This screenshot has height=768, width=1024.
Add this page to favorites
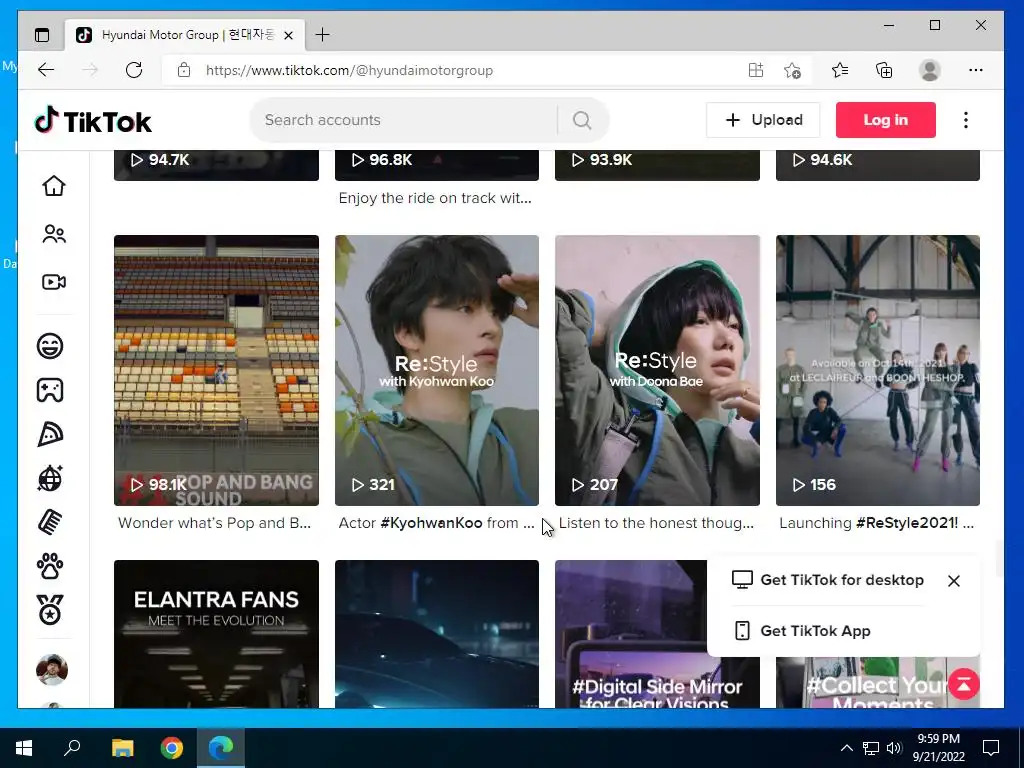coord(792,70)
